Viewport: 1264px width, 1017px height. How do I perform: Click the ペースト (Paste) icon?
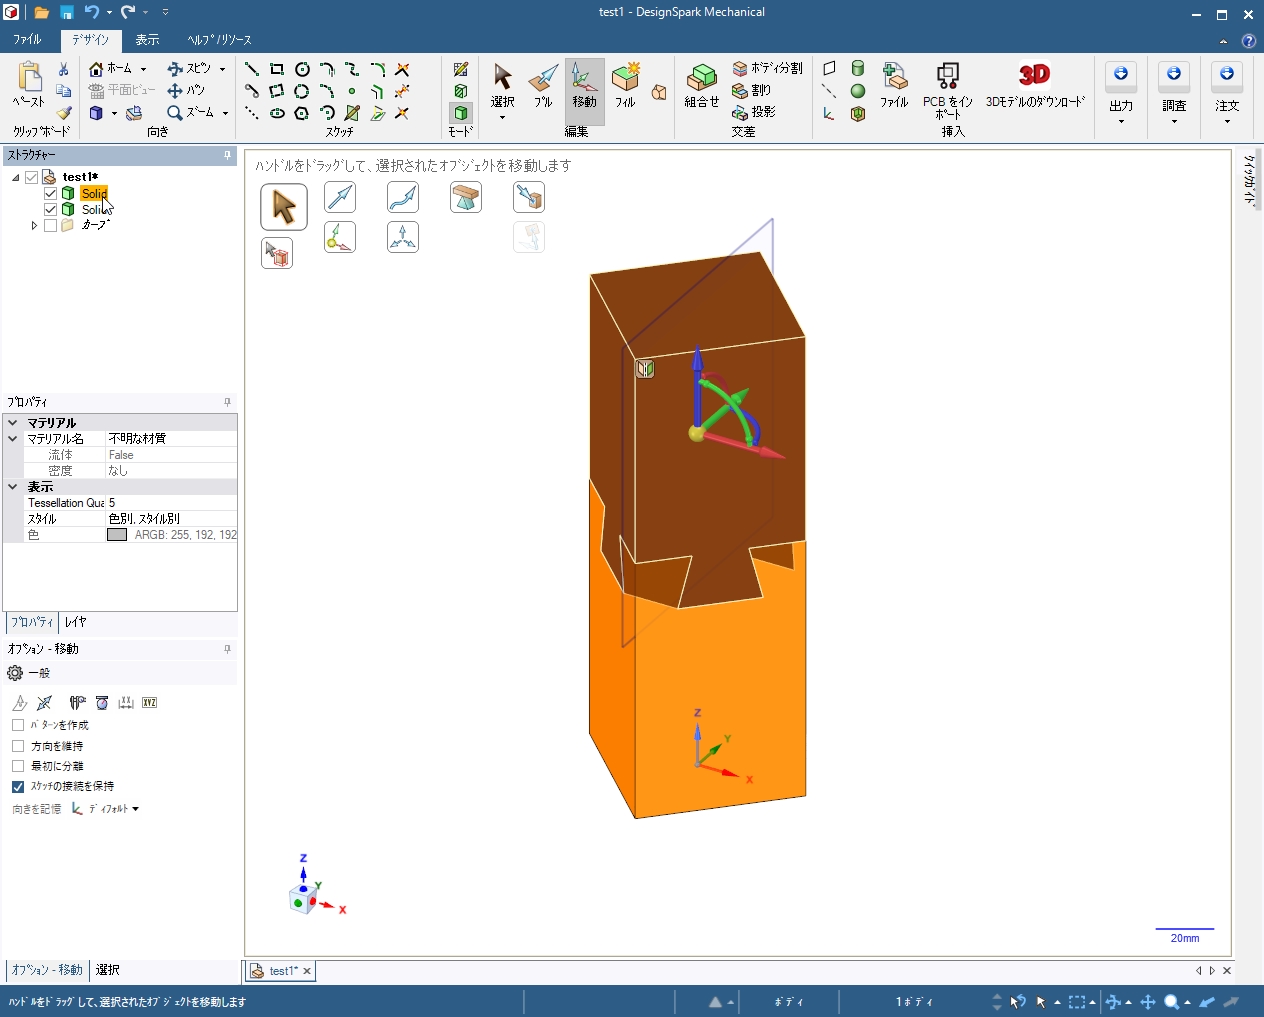pos(29,84)
